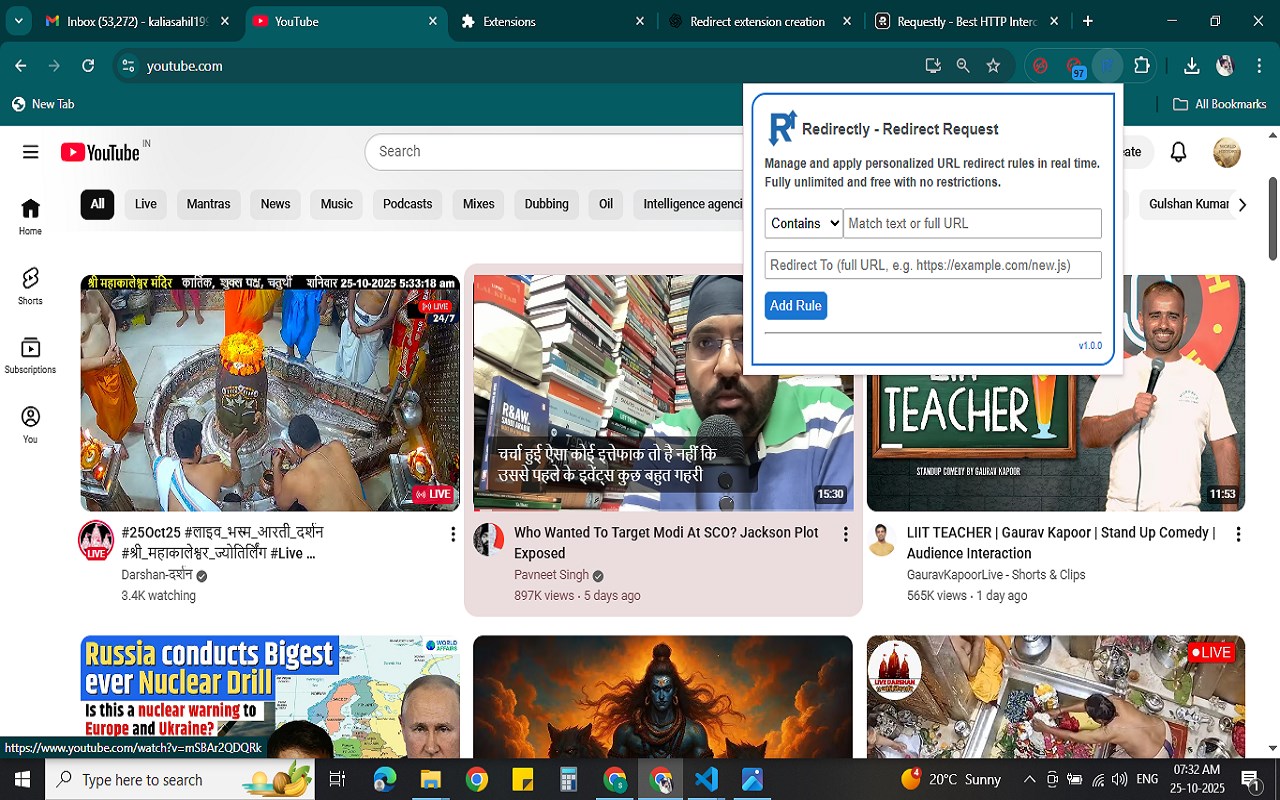Open options menu for the Darshan live video
1280x800 pixels.
click(452, 535)
